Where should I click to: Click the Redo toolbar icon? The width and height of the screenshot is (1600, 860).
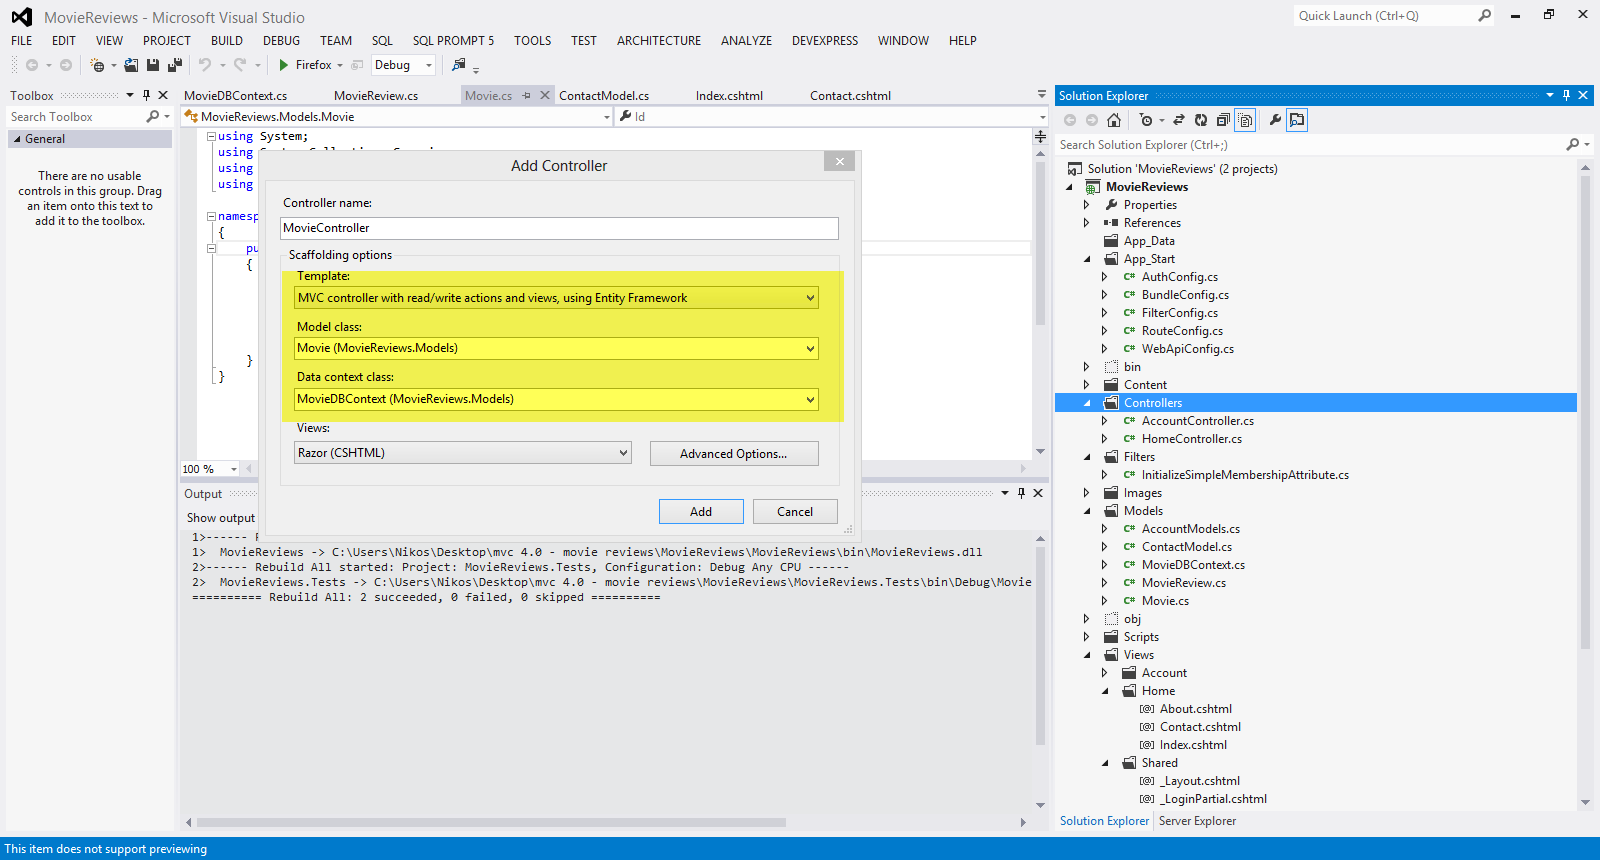click(x=240, y=65)
